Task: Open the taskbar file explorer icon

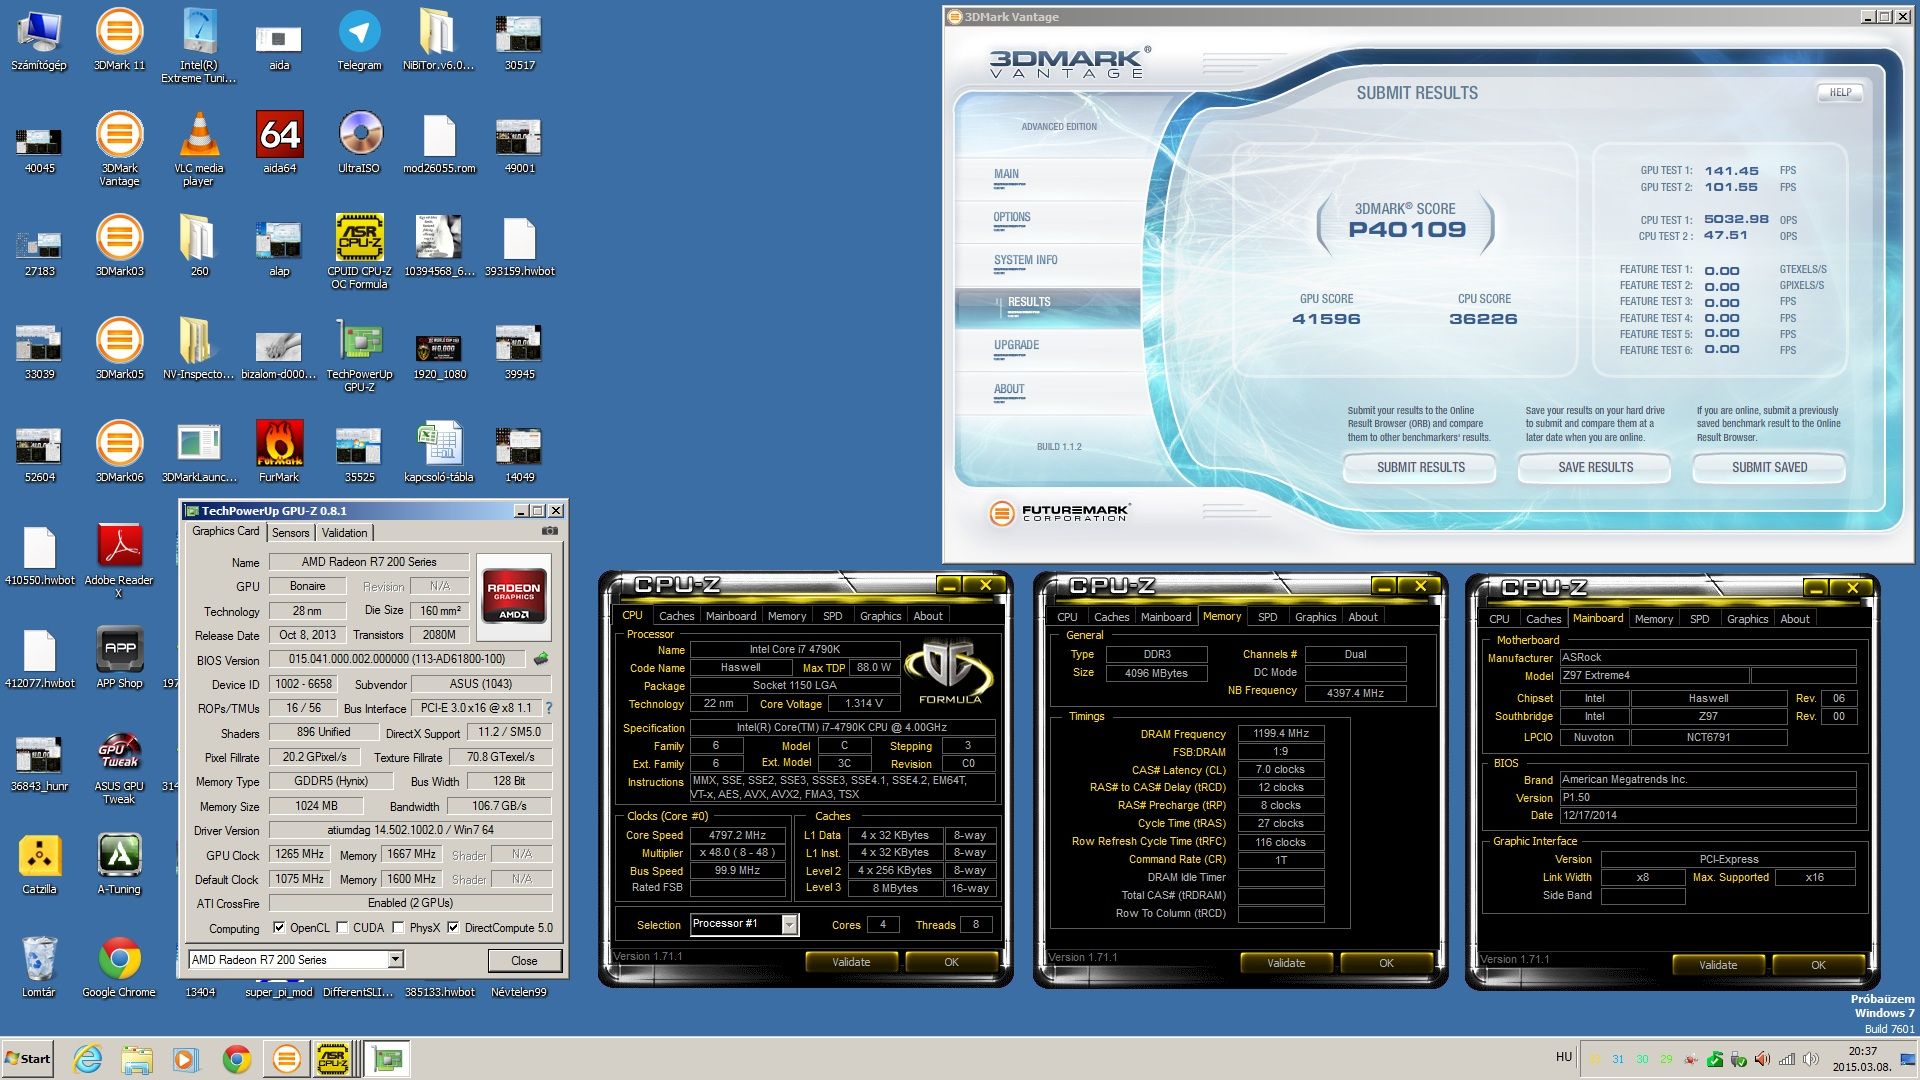Action: pyautogui.click(x=137, y=1059)
